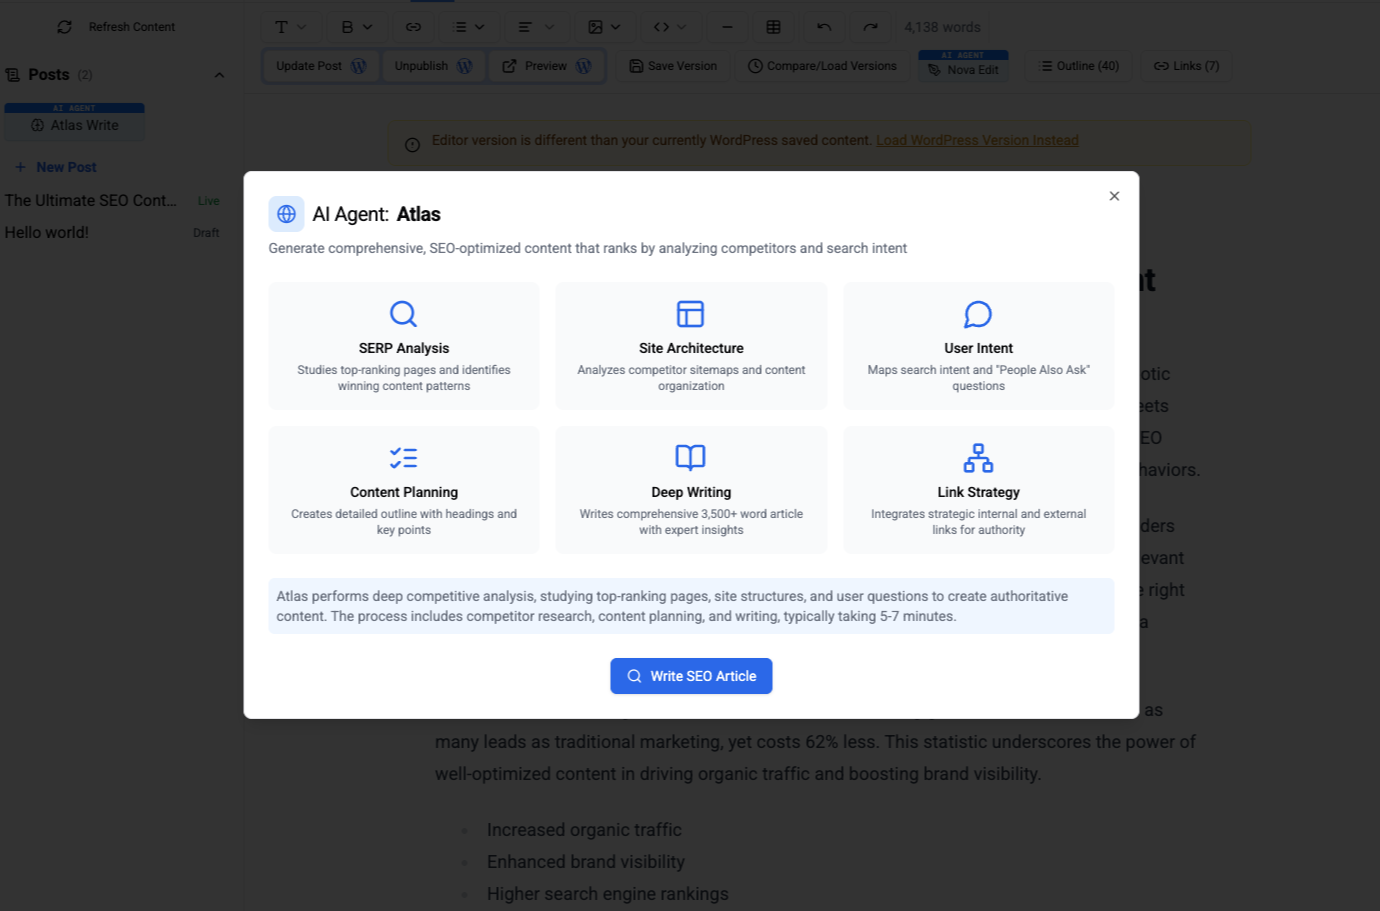Open the Hello world! draft post

pyautogui.click(x=47, y=232)
